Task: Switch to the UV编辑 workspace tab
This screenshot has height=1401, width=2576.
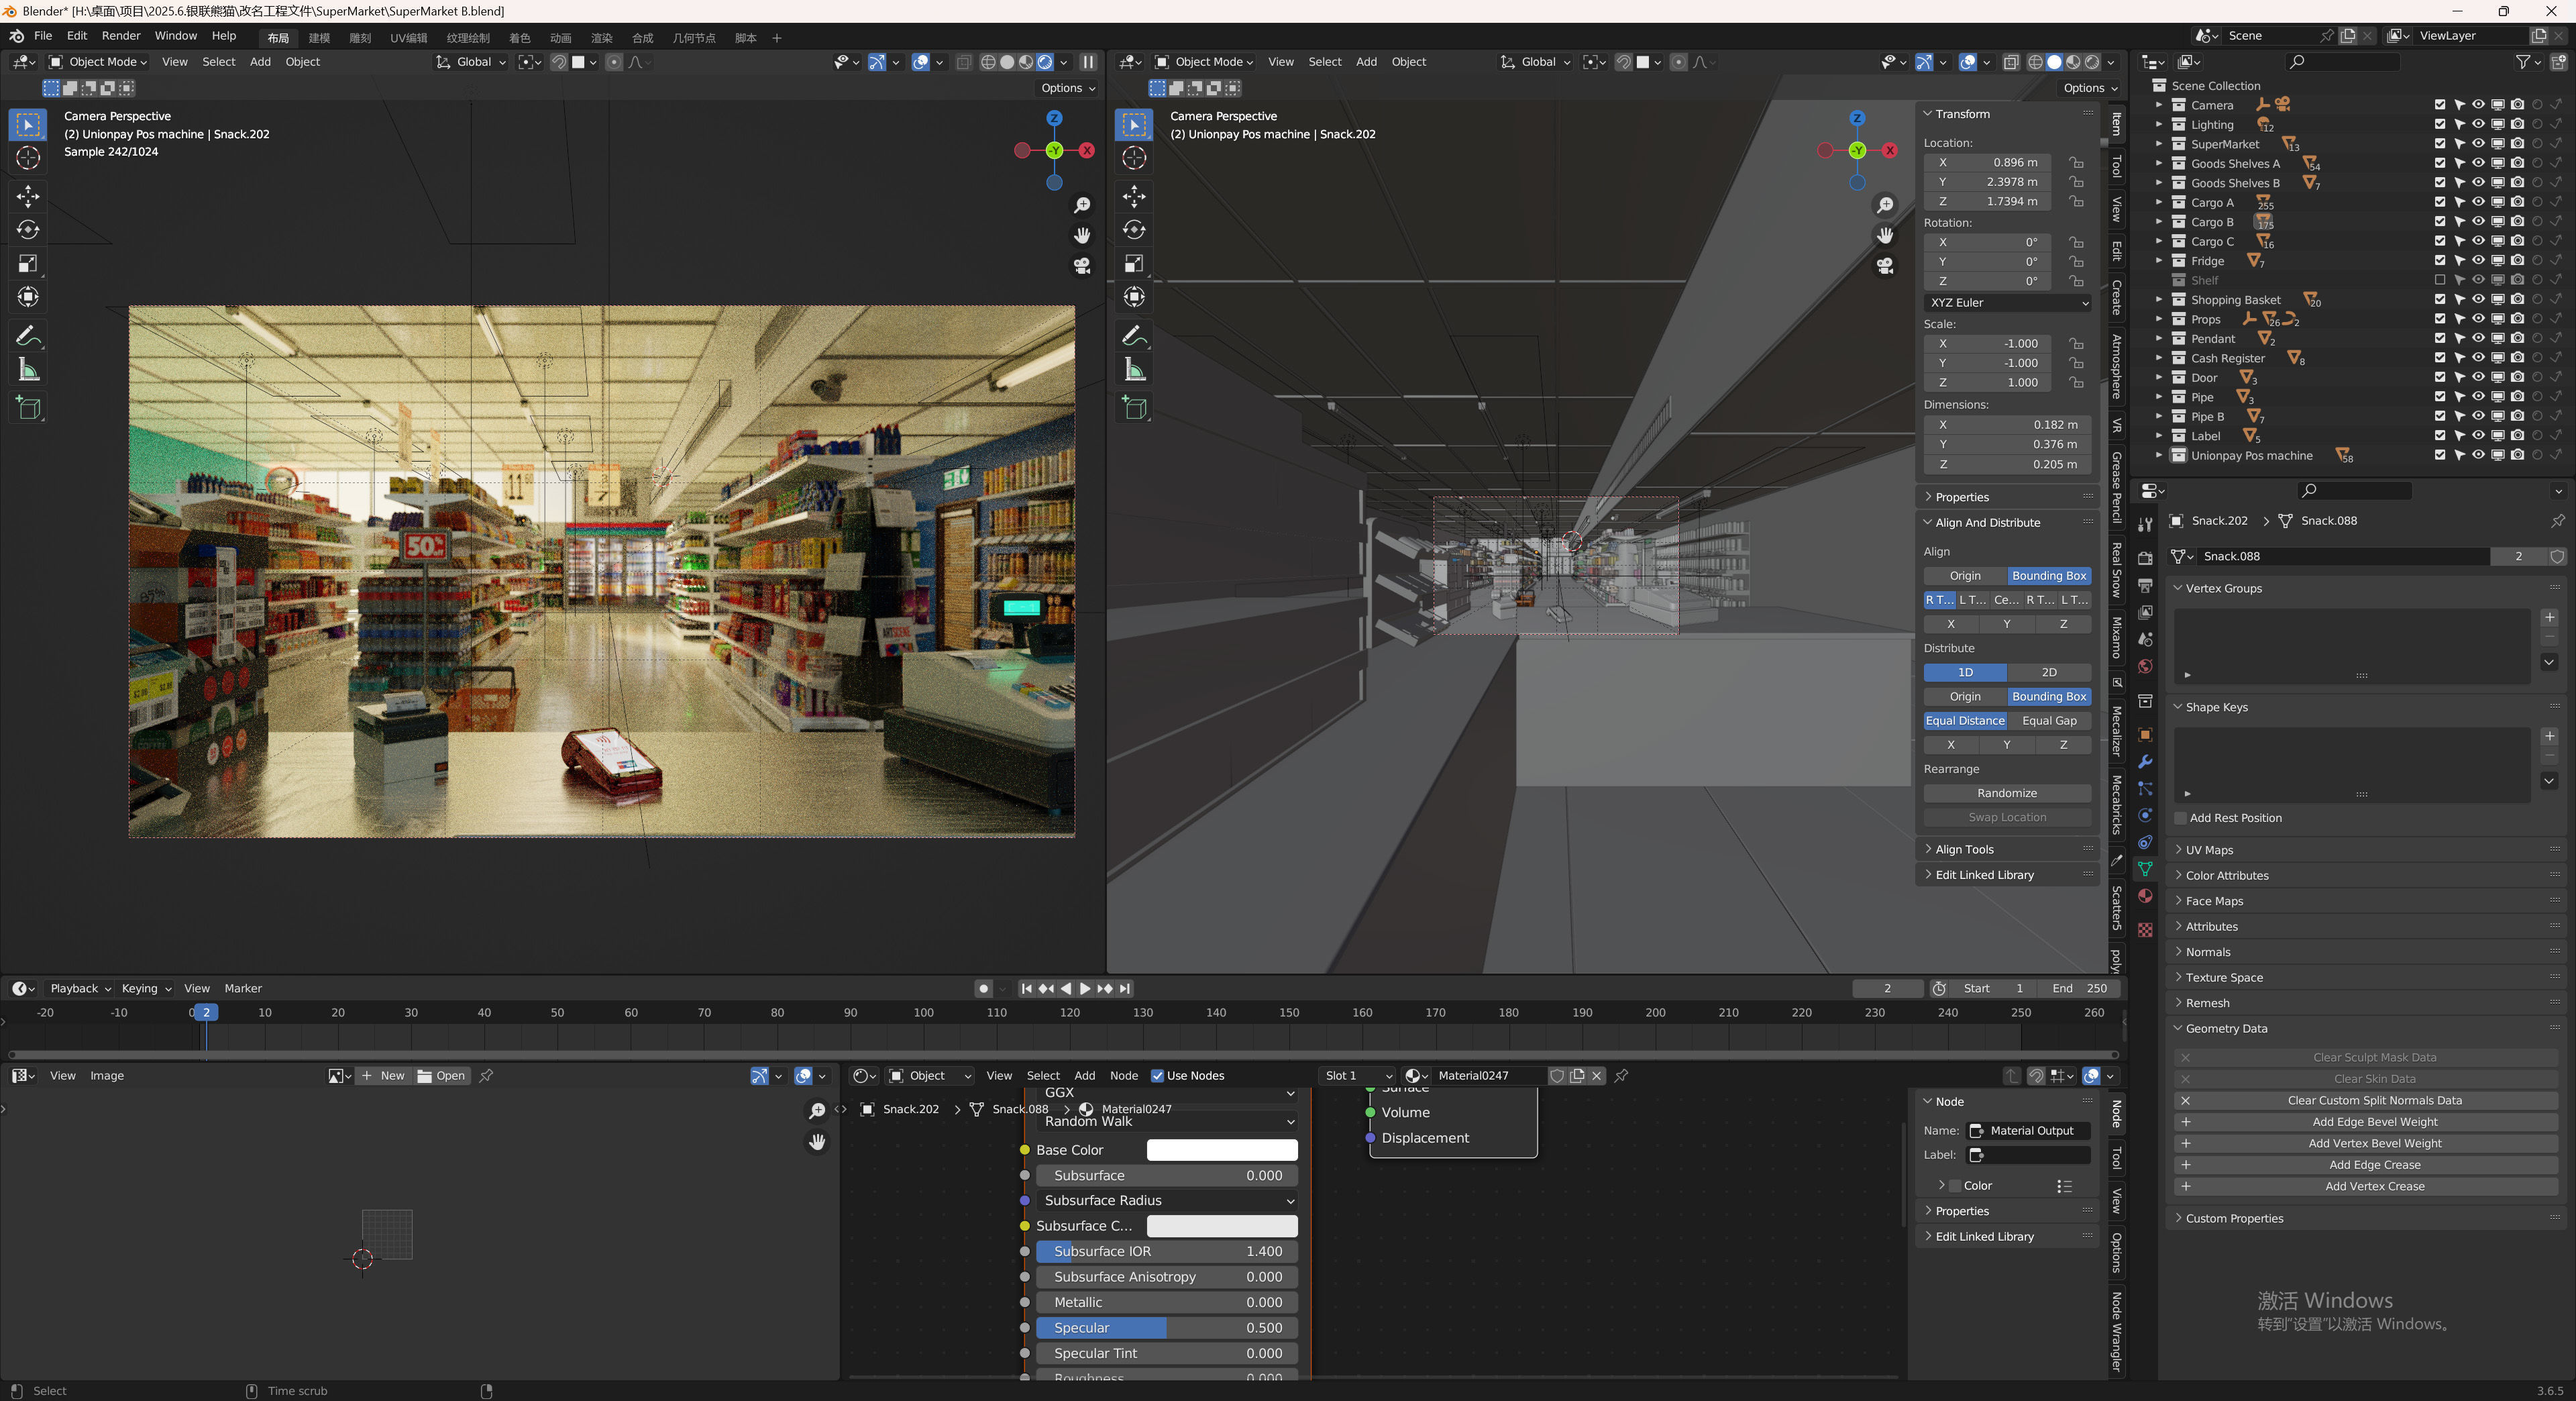Action: [408, 38]
